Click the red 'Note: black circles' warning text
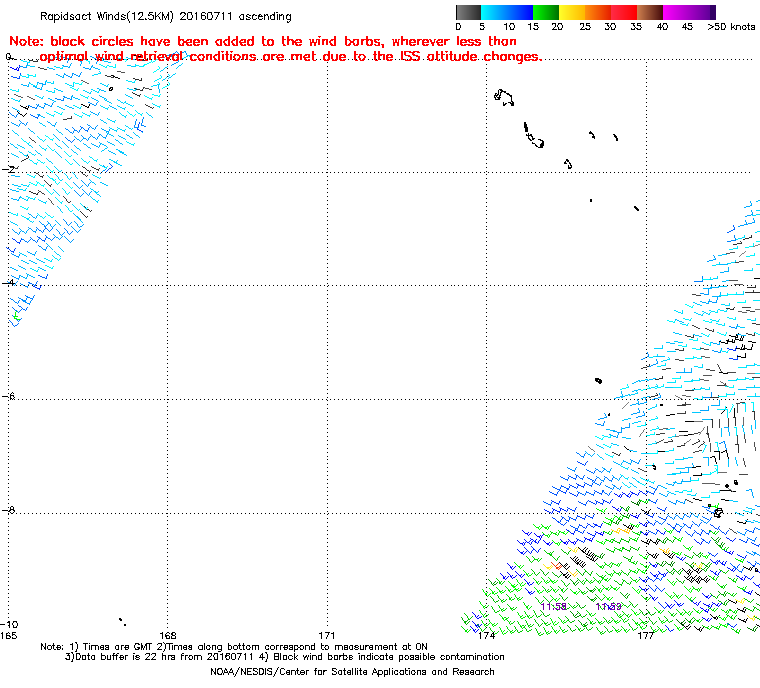The image size is (760, 688). tap(275, 49)
